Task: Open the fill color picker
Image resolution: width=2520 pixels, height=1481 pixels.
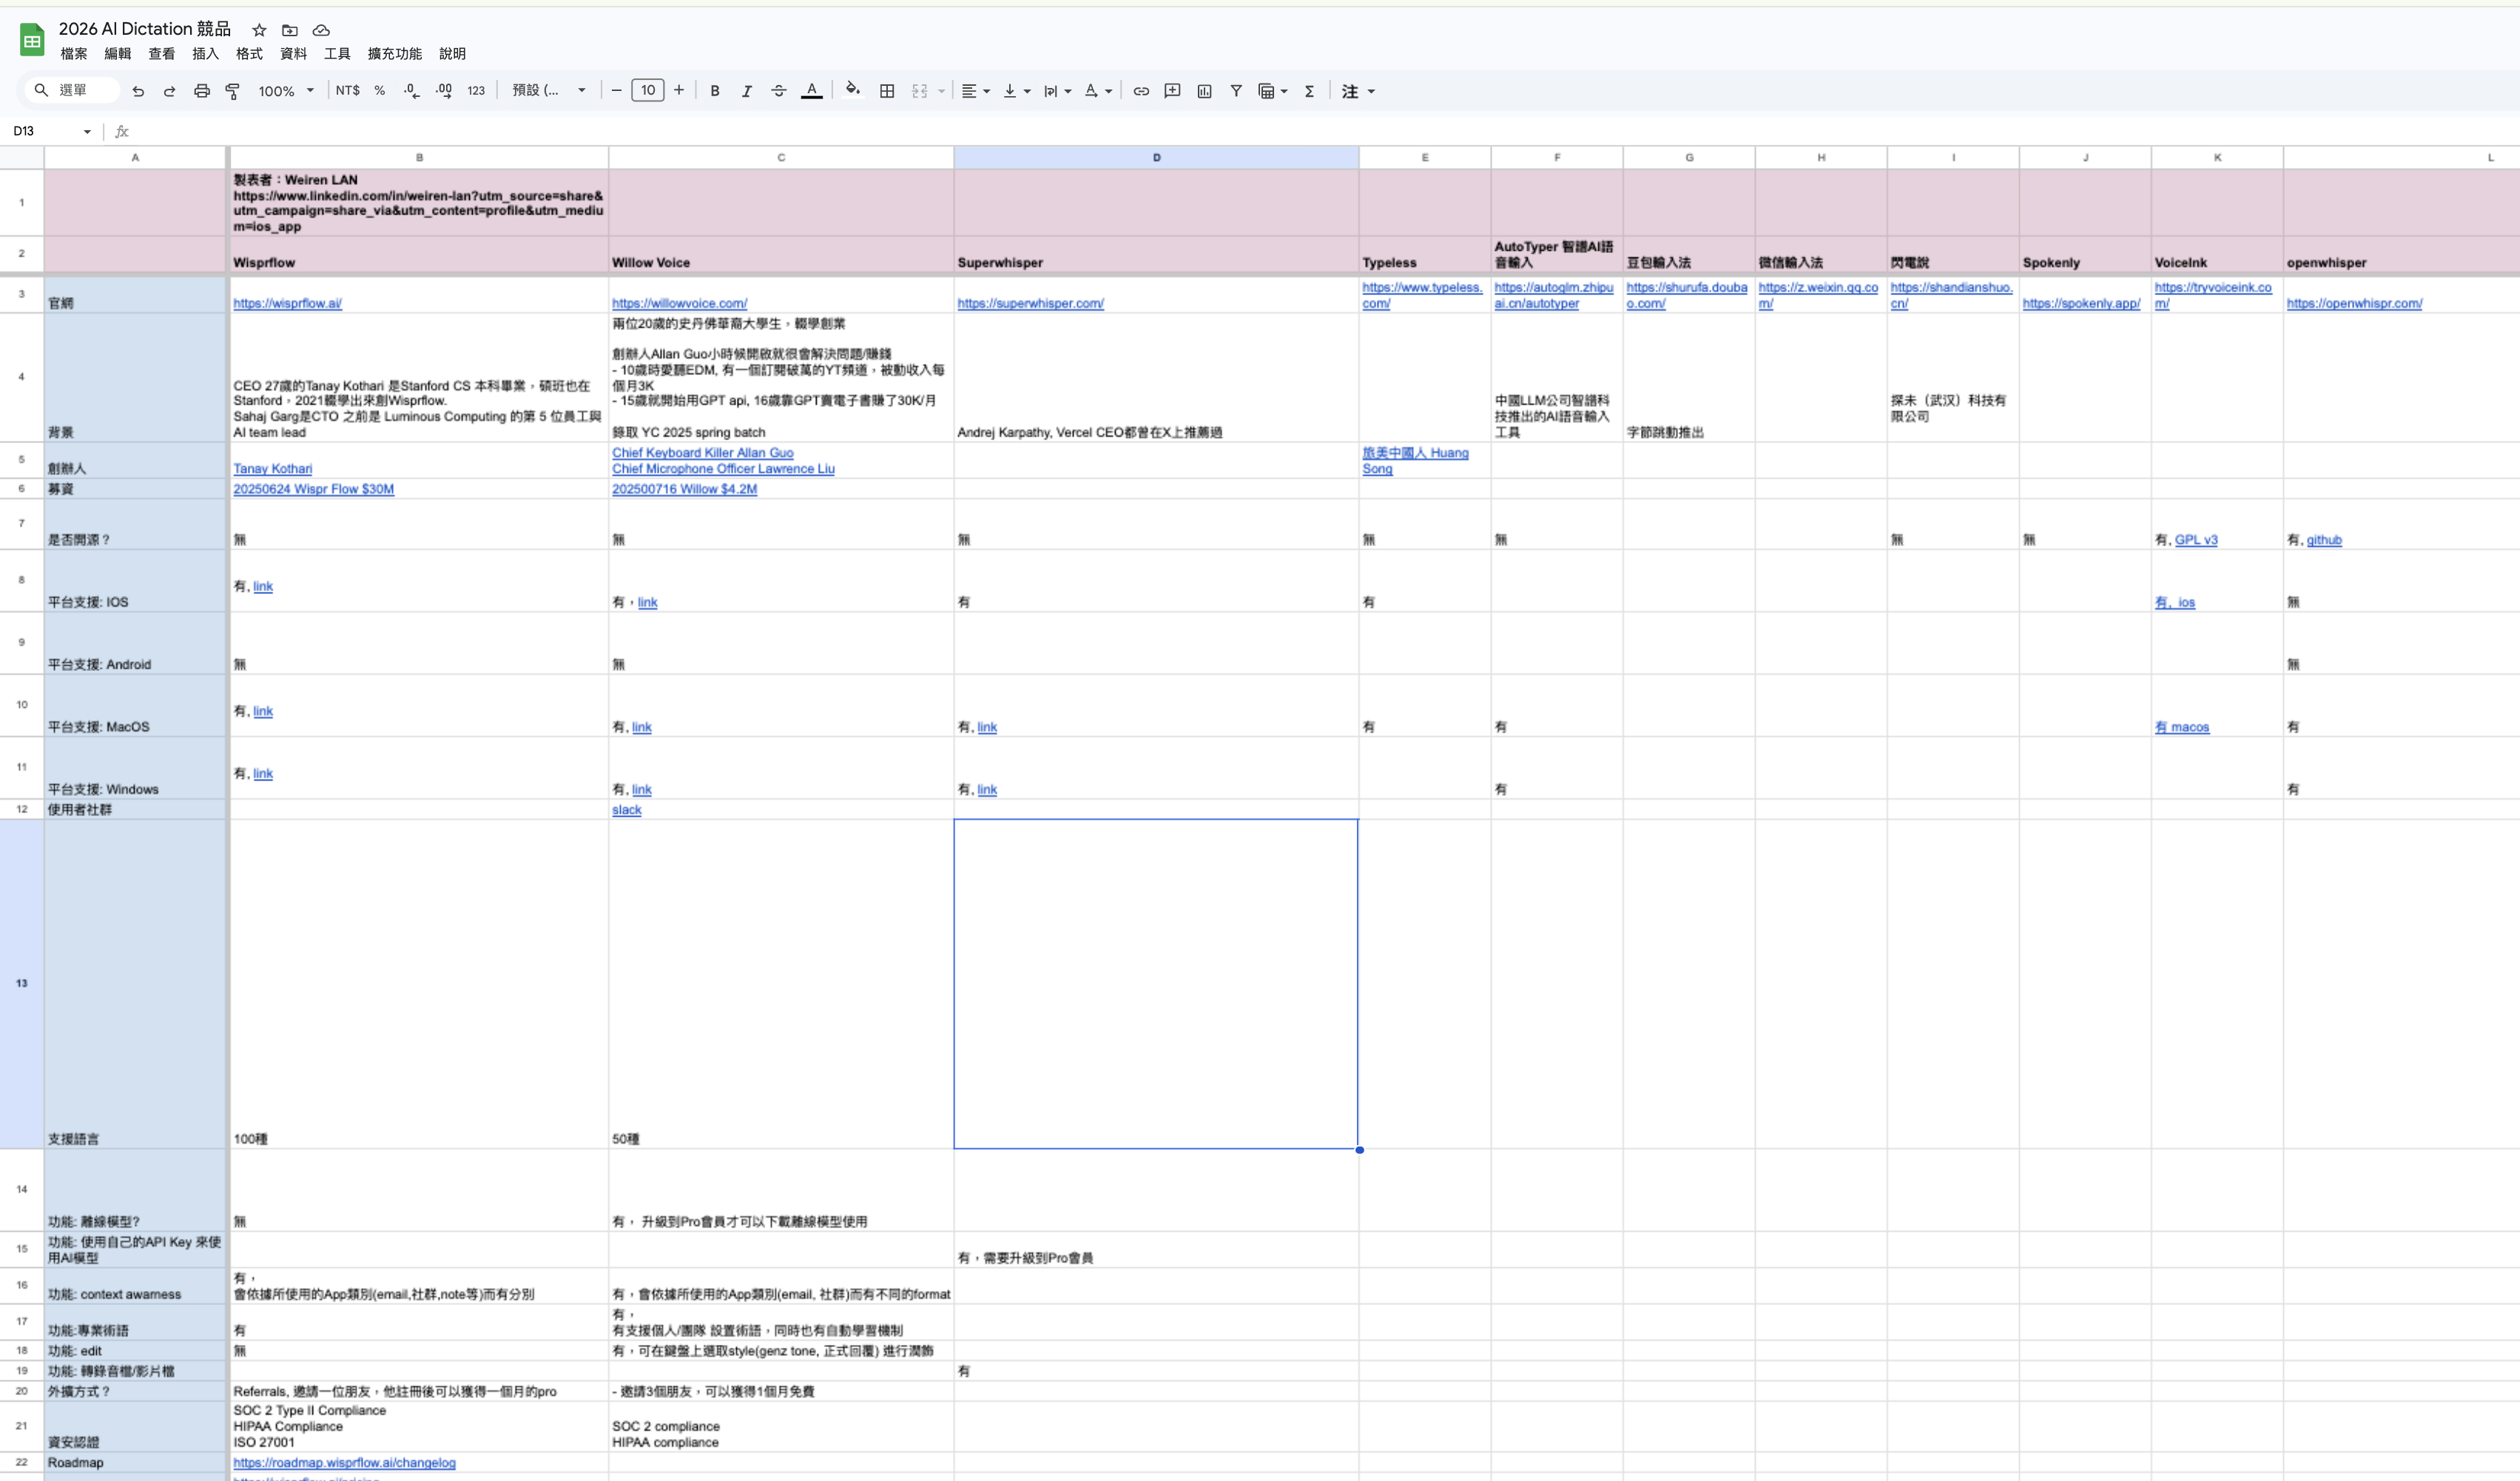Action: point(852,91)
